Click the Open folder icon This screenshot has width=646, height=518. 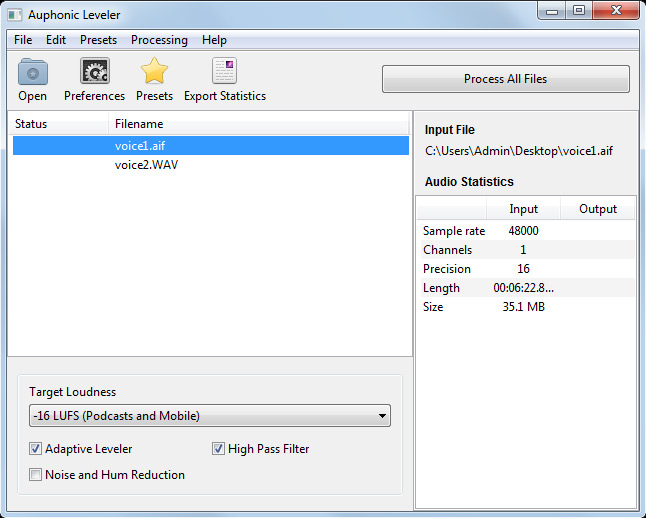32,73
